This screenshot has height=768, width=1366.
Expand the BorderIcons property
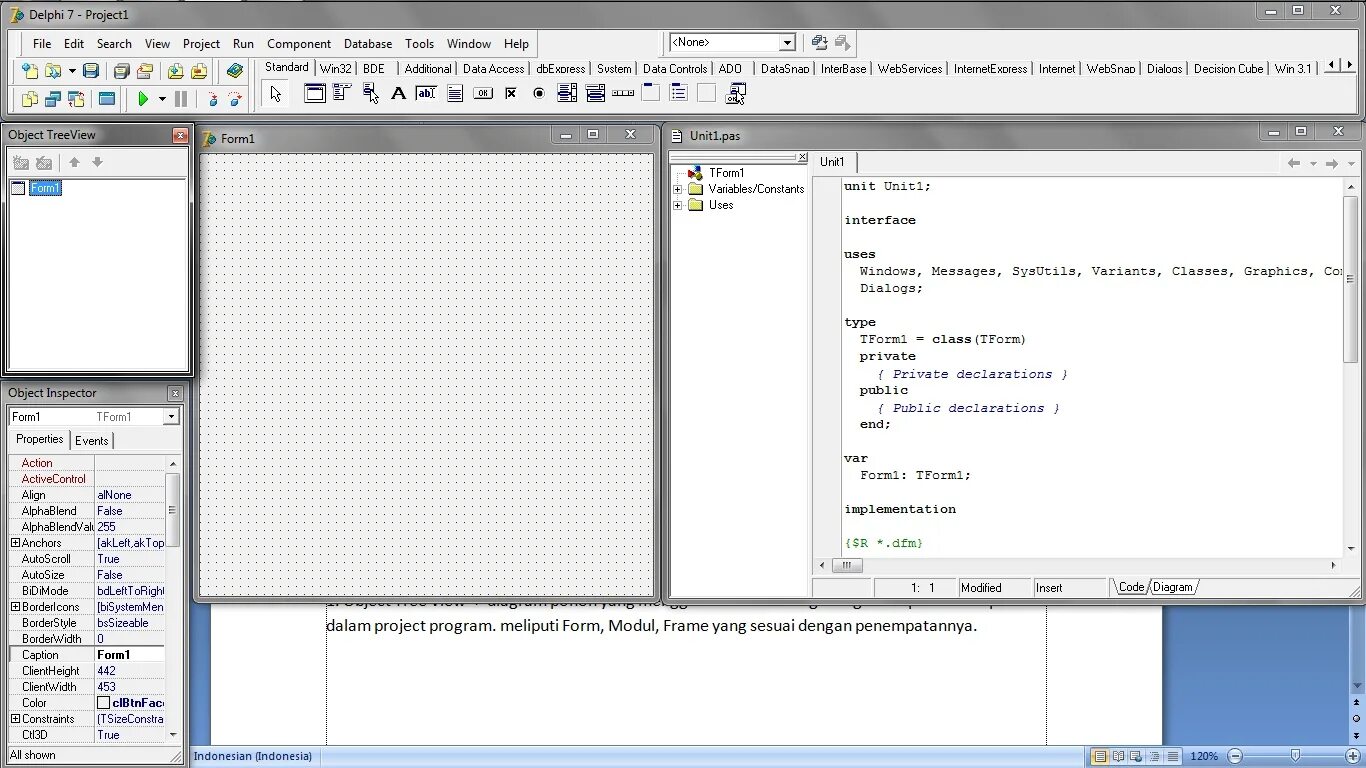[15, 607]
